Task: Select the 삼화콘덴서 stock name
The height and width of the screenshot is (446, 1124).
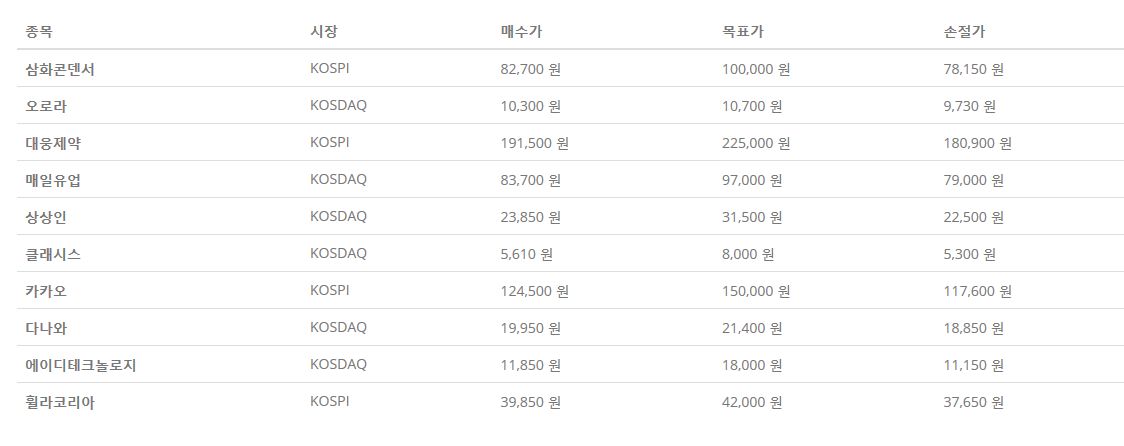Action: (59, 70)
